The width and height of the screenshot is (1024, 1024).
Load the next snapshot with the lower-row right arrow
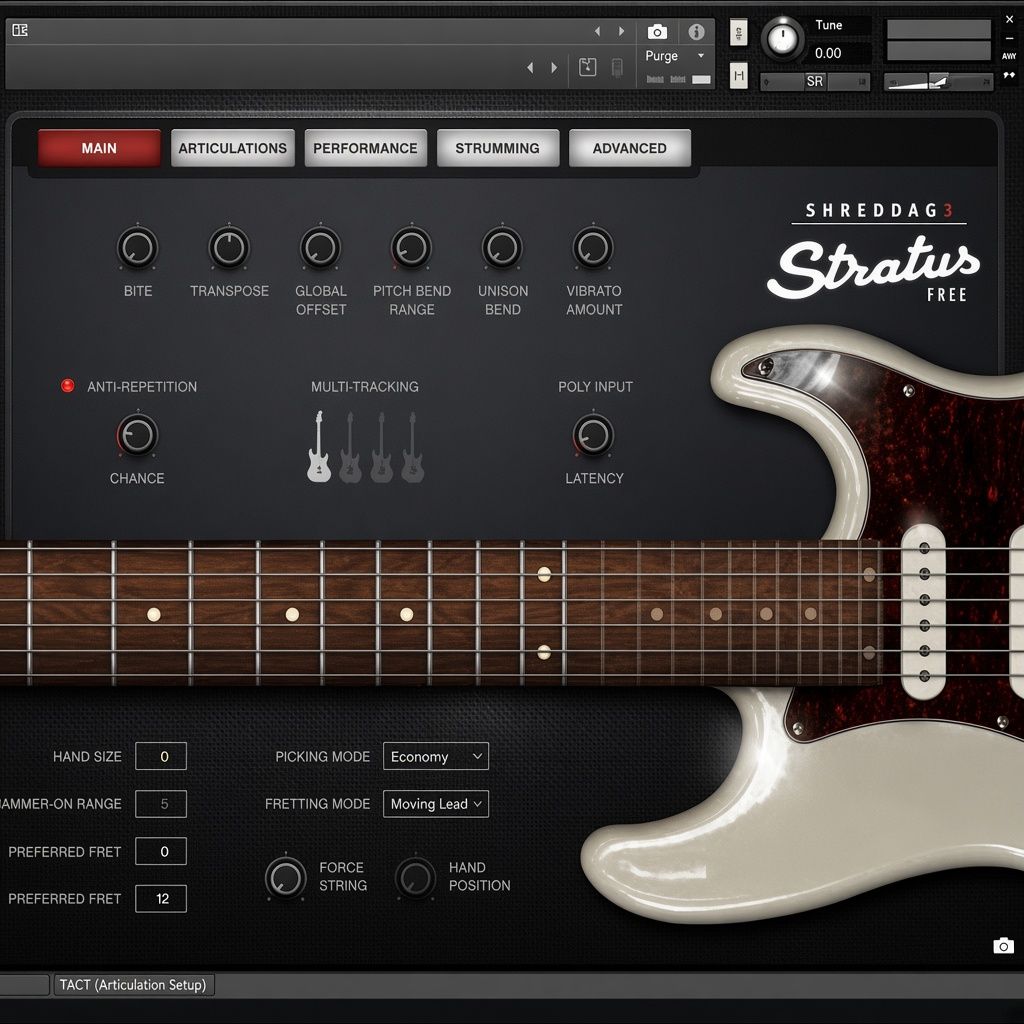554,67
